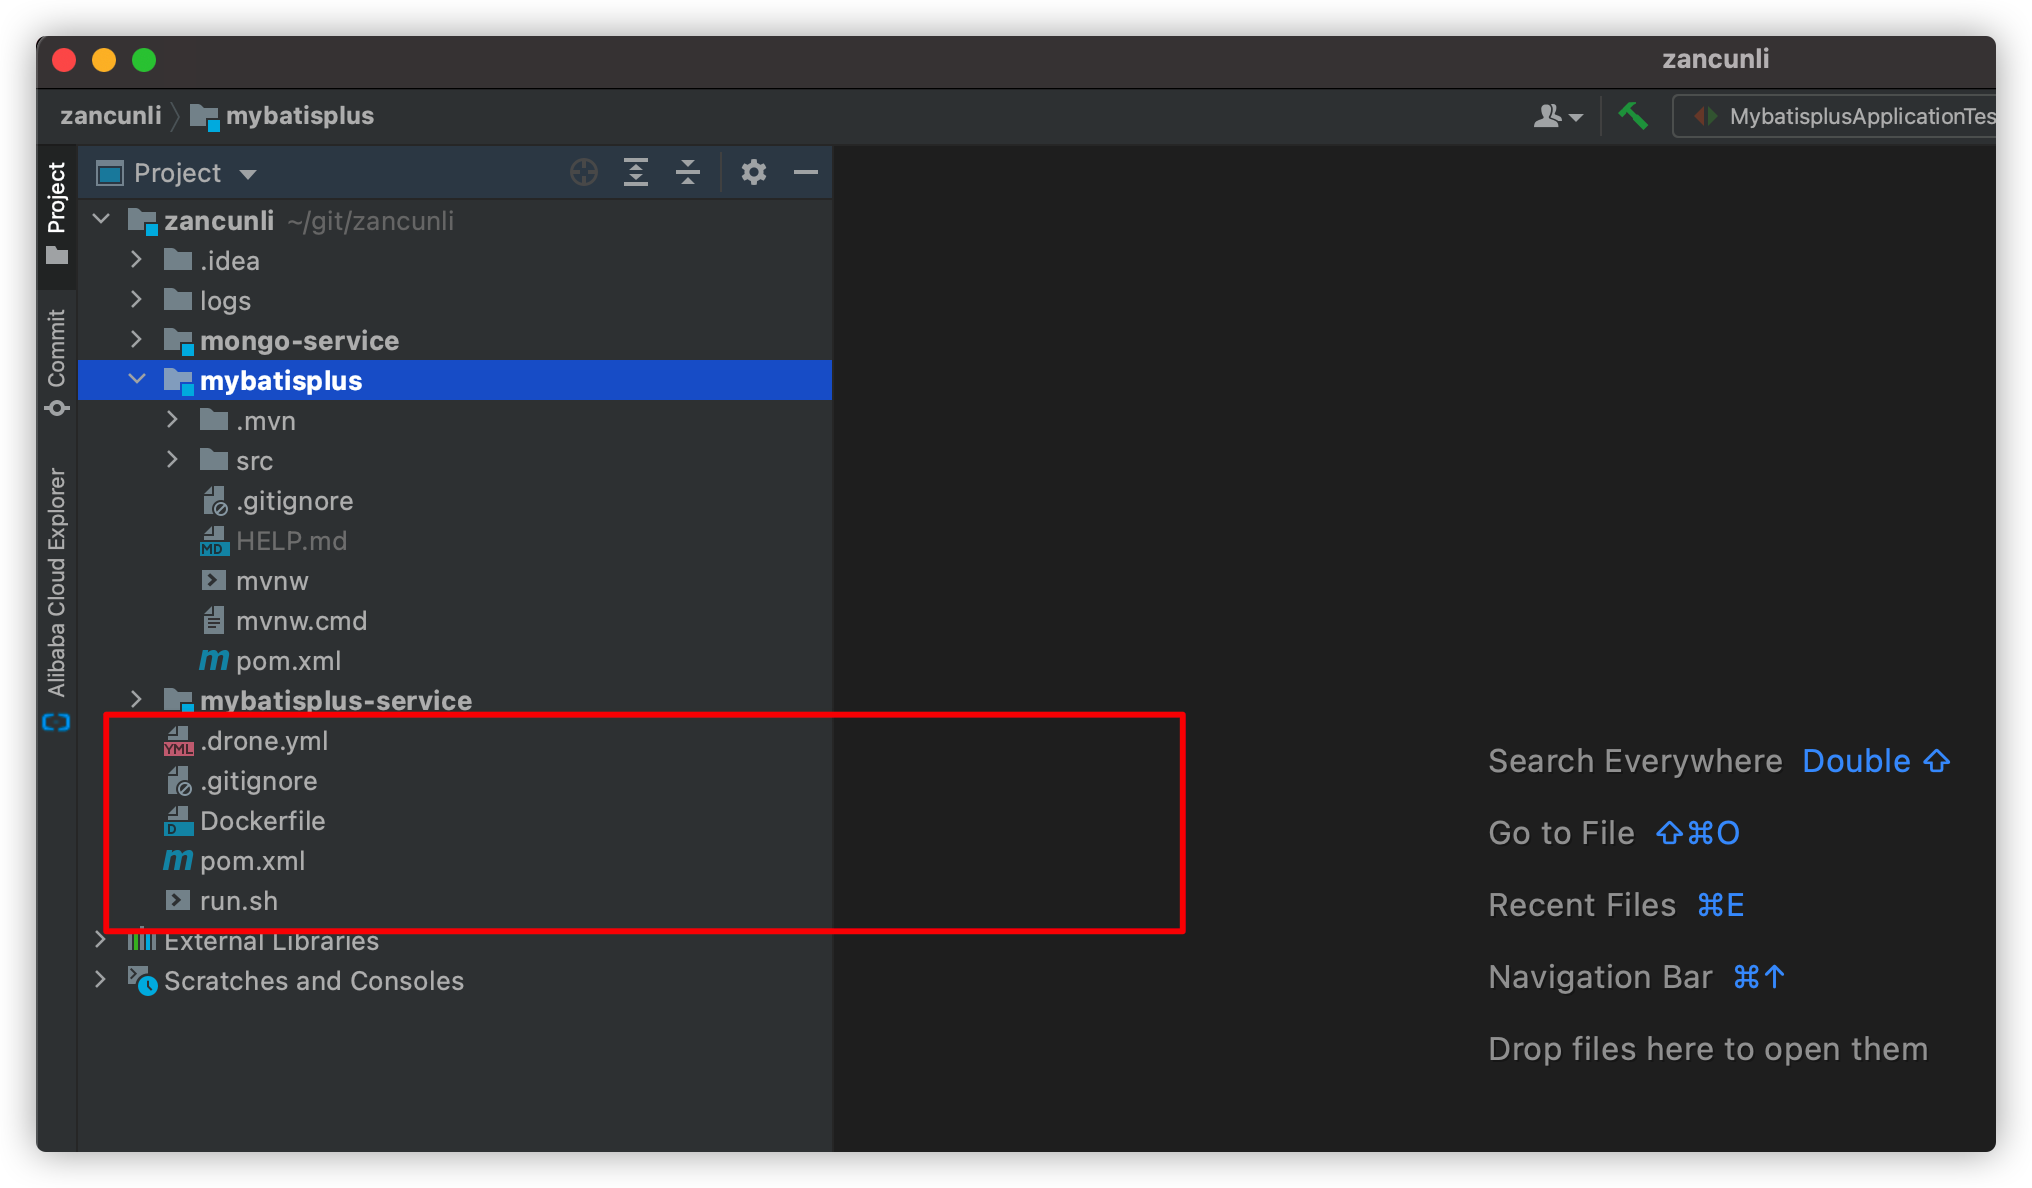Select the HELP.md file

pyautogui.click(x=291, y=541)
